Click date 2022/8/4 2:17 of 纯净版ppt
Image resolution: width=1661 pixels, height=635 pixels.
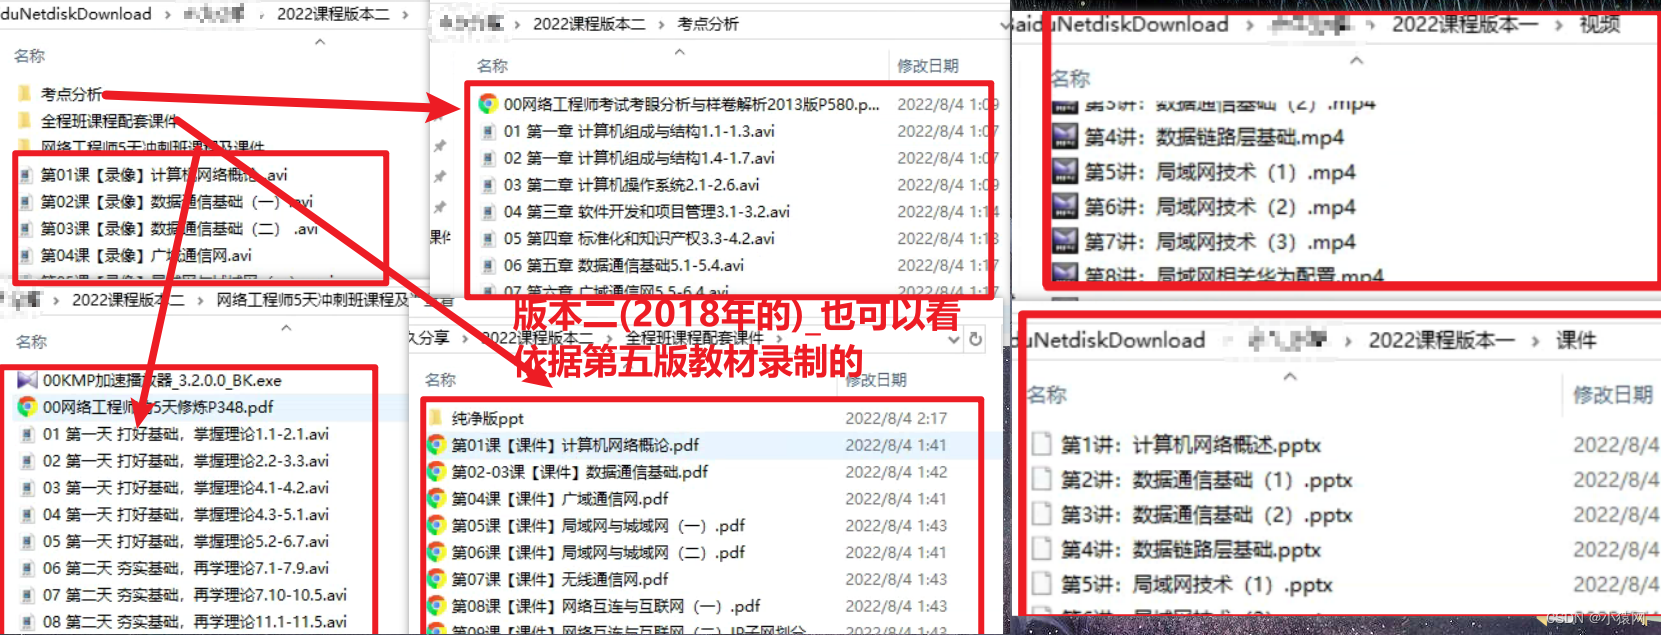896,418
